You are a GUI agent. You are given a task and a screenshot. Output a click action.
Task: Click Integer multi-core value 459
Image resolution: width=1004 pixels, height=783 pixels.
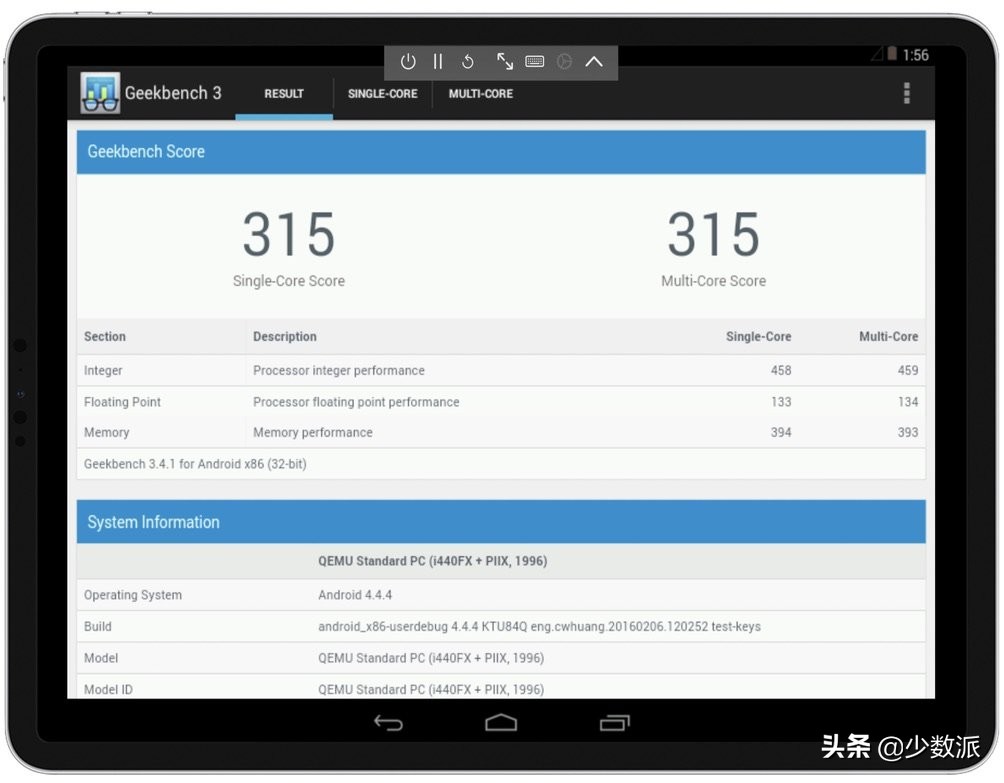[908, 371]
